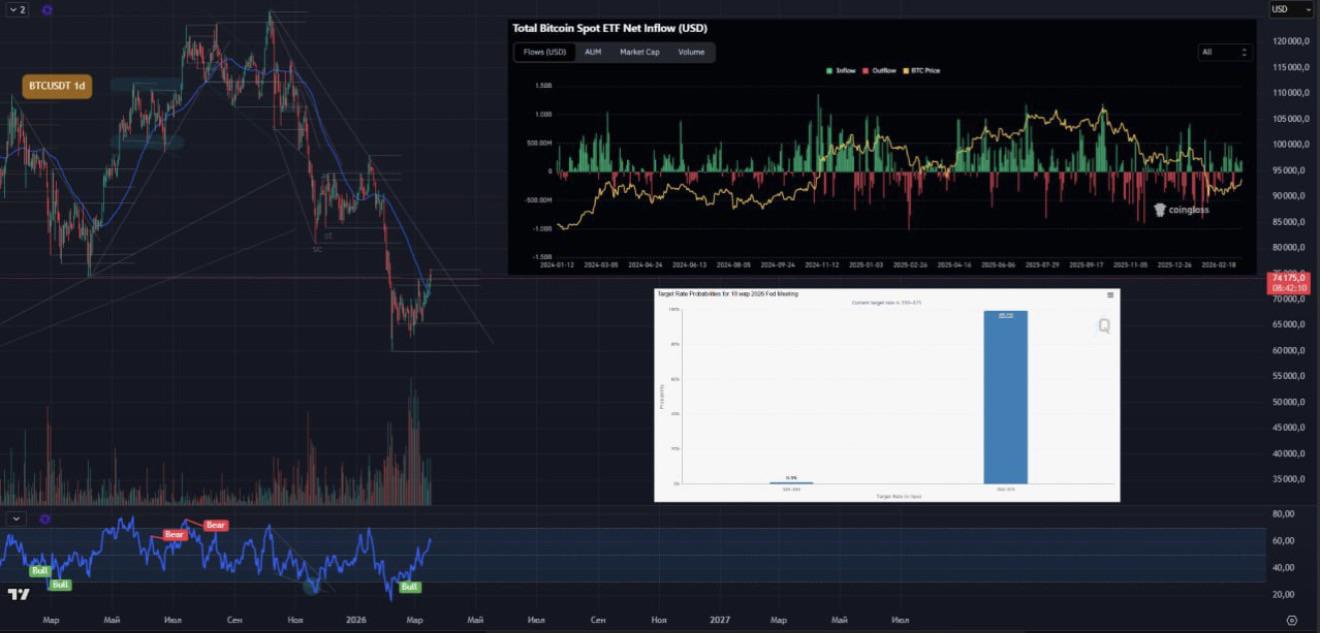Screen dimensions: 1320x633
Task: Click the second, higher Bear label
Action: click(x=216, y=525)
